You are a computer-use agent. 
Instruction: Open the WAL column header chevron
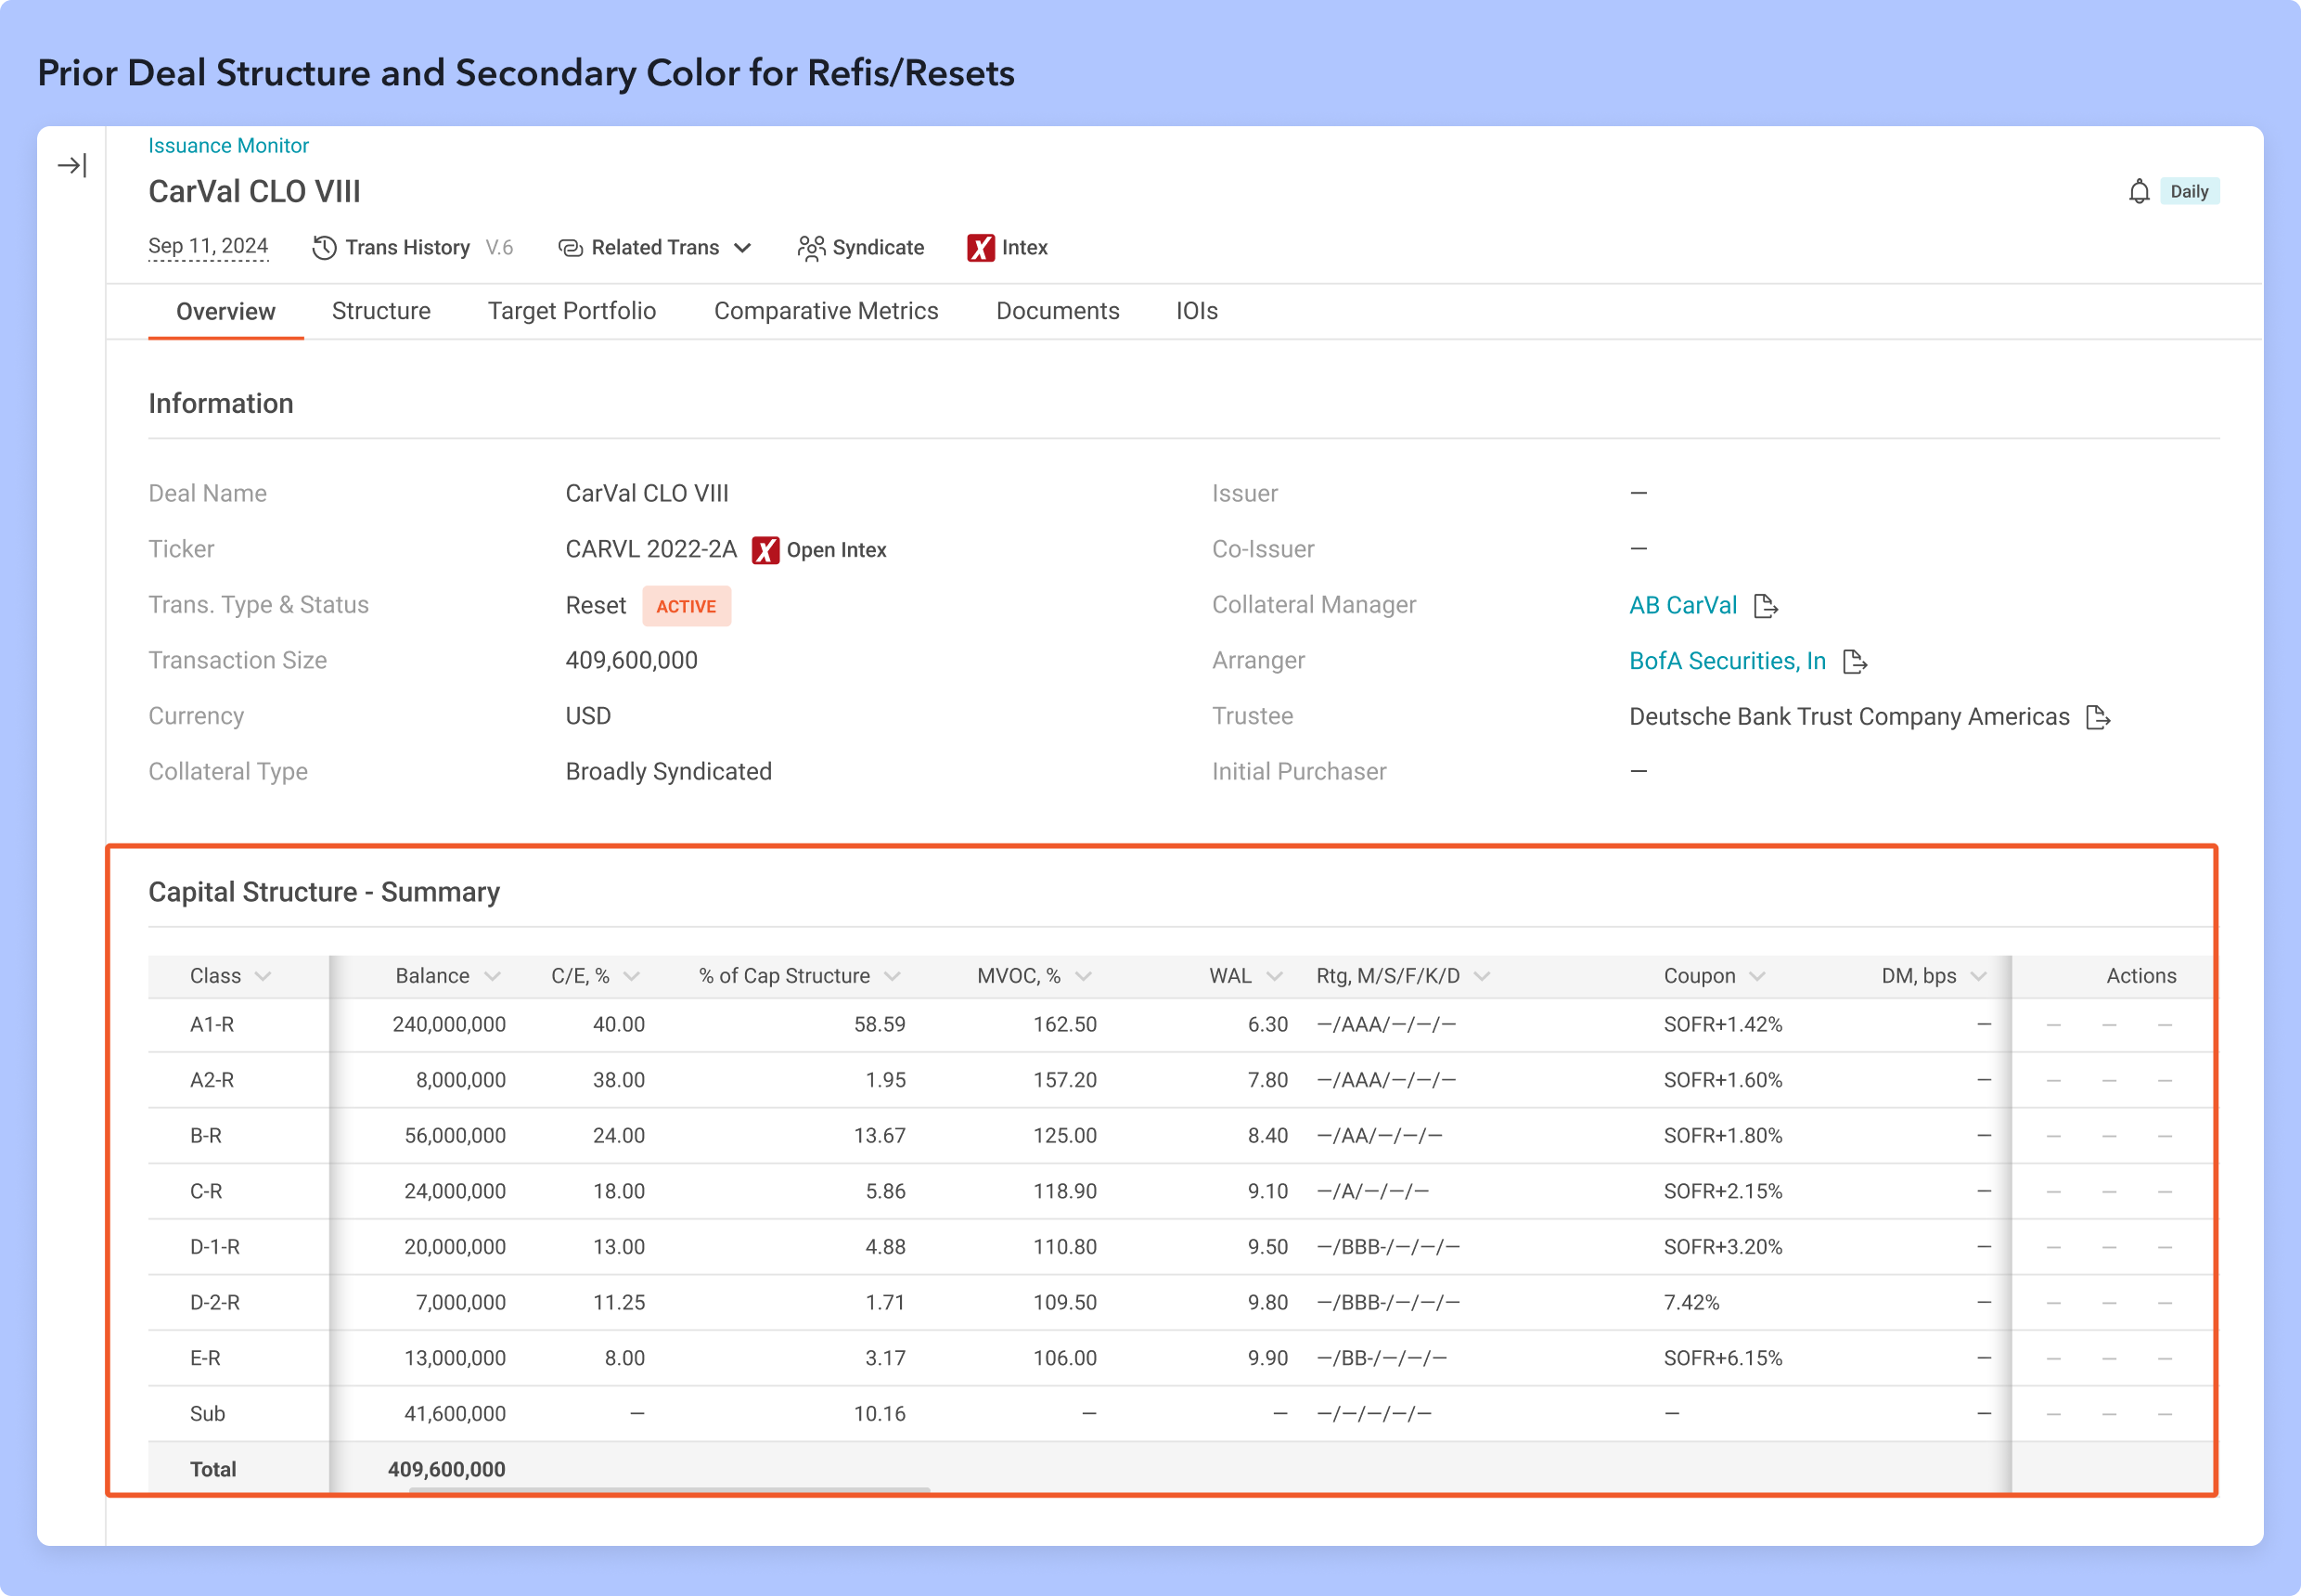(1274, 976)
